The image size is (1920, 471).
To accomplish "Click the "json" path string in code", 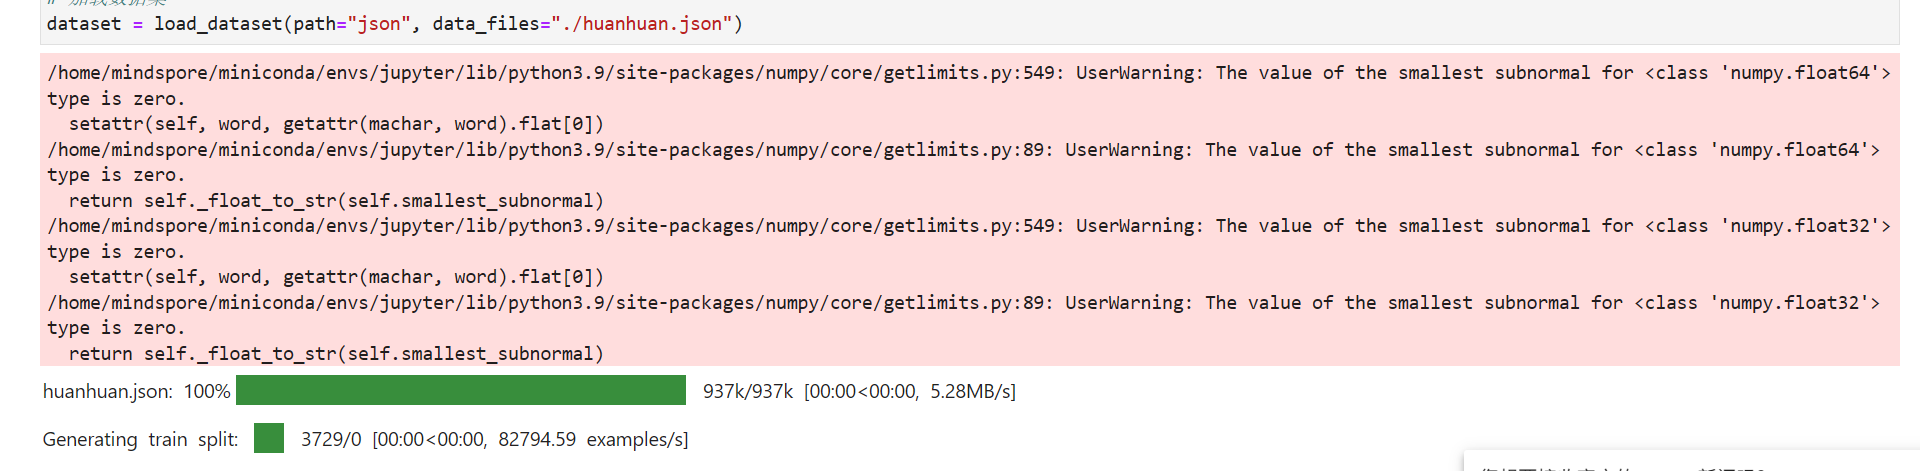I will (379, 24).
